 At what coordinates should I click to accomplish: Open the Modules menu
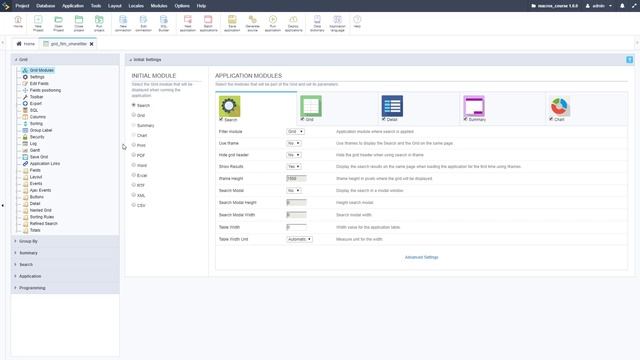(x=159, y=6)
